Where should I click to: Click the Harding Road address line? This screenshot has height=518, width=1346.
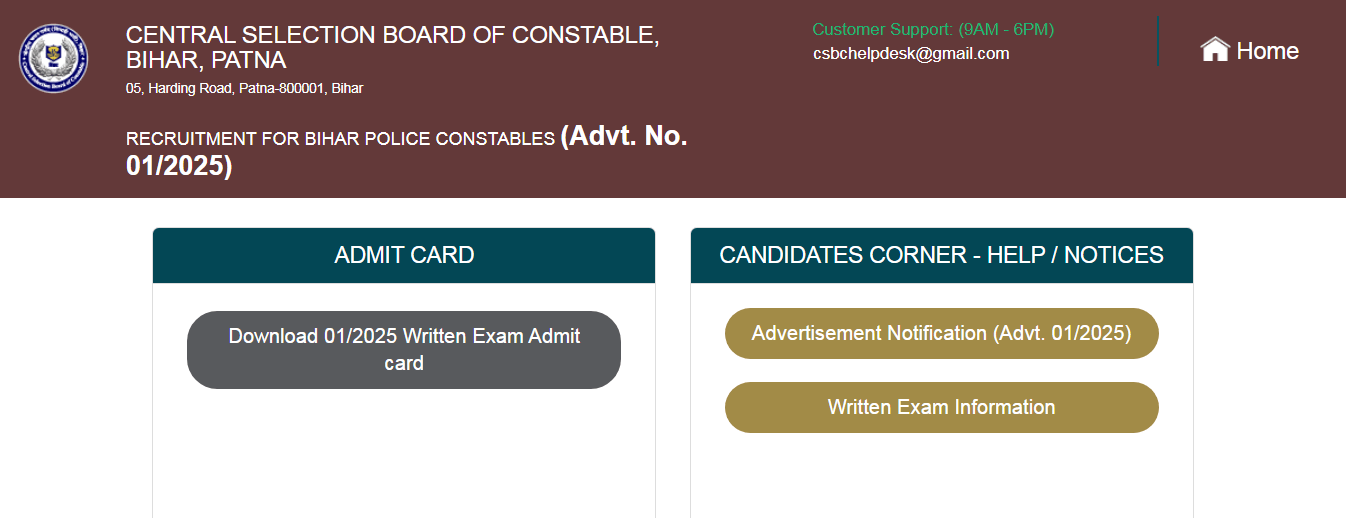[x=244, y=89]
